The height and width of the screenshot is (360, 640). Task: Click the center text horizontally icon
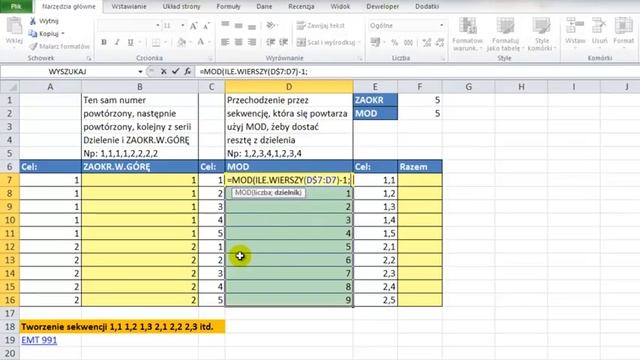239,42
